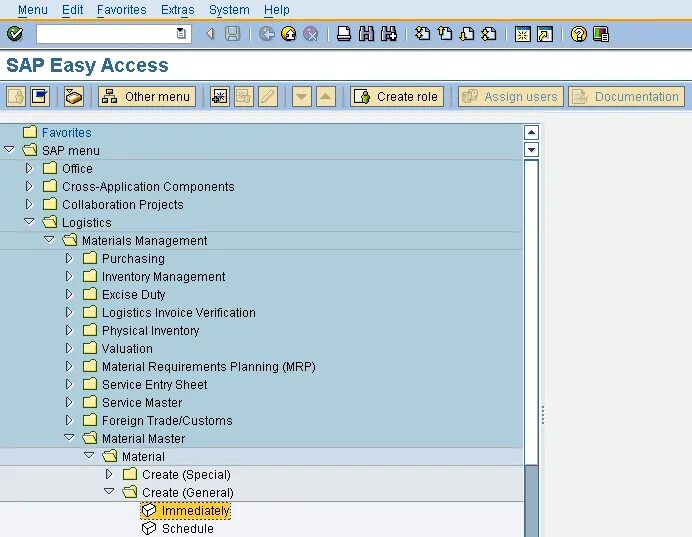This screenshot has width=692, height=537.
Task: Click the SAP Menu toolbar icon
Action: (x=40, y=97)
